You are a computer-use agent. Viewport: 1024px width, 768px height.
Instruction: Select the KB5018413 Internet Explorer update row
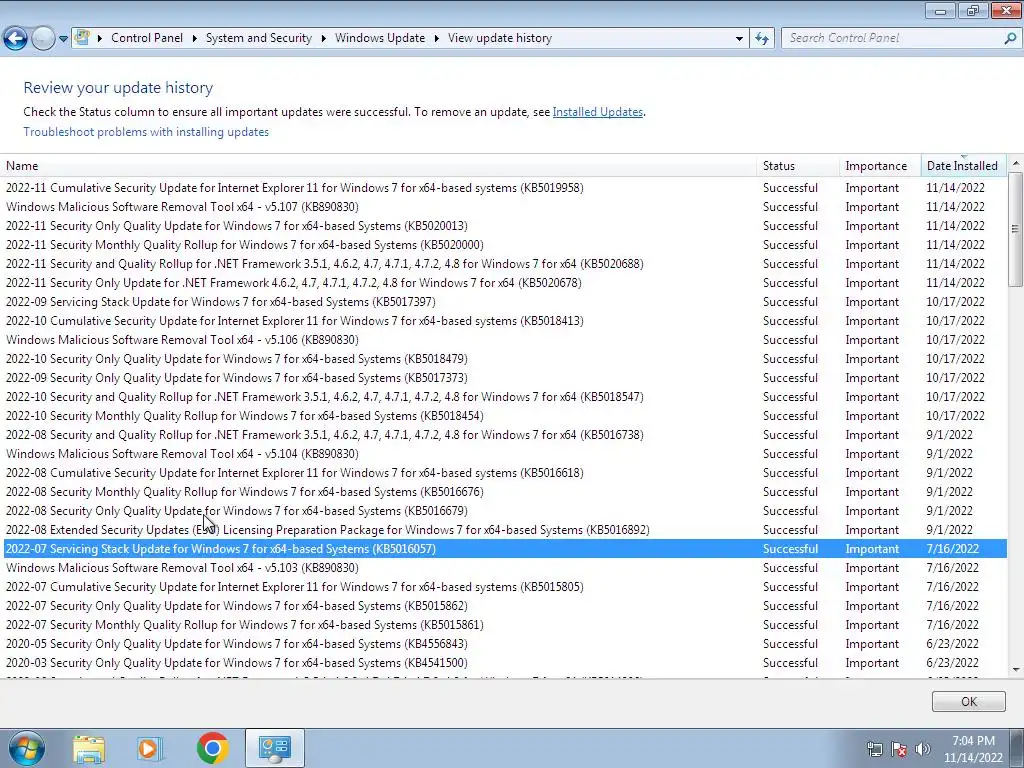point(504,321)
